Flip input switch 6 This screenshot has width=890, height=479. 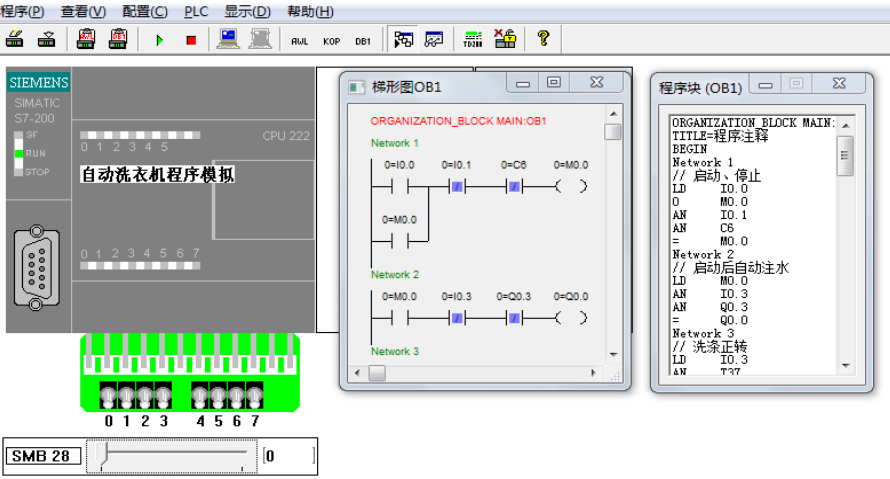(x=236, y=395)
